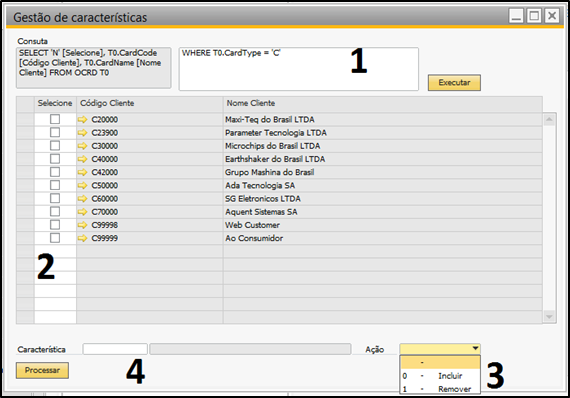570x398 pixels.
Task: Open link arrow for customer C23900
Action: coord(83,133)
